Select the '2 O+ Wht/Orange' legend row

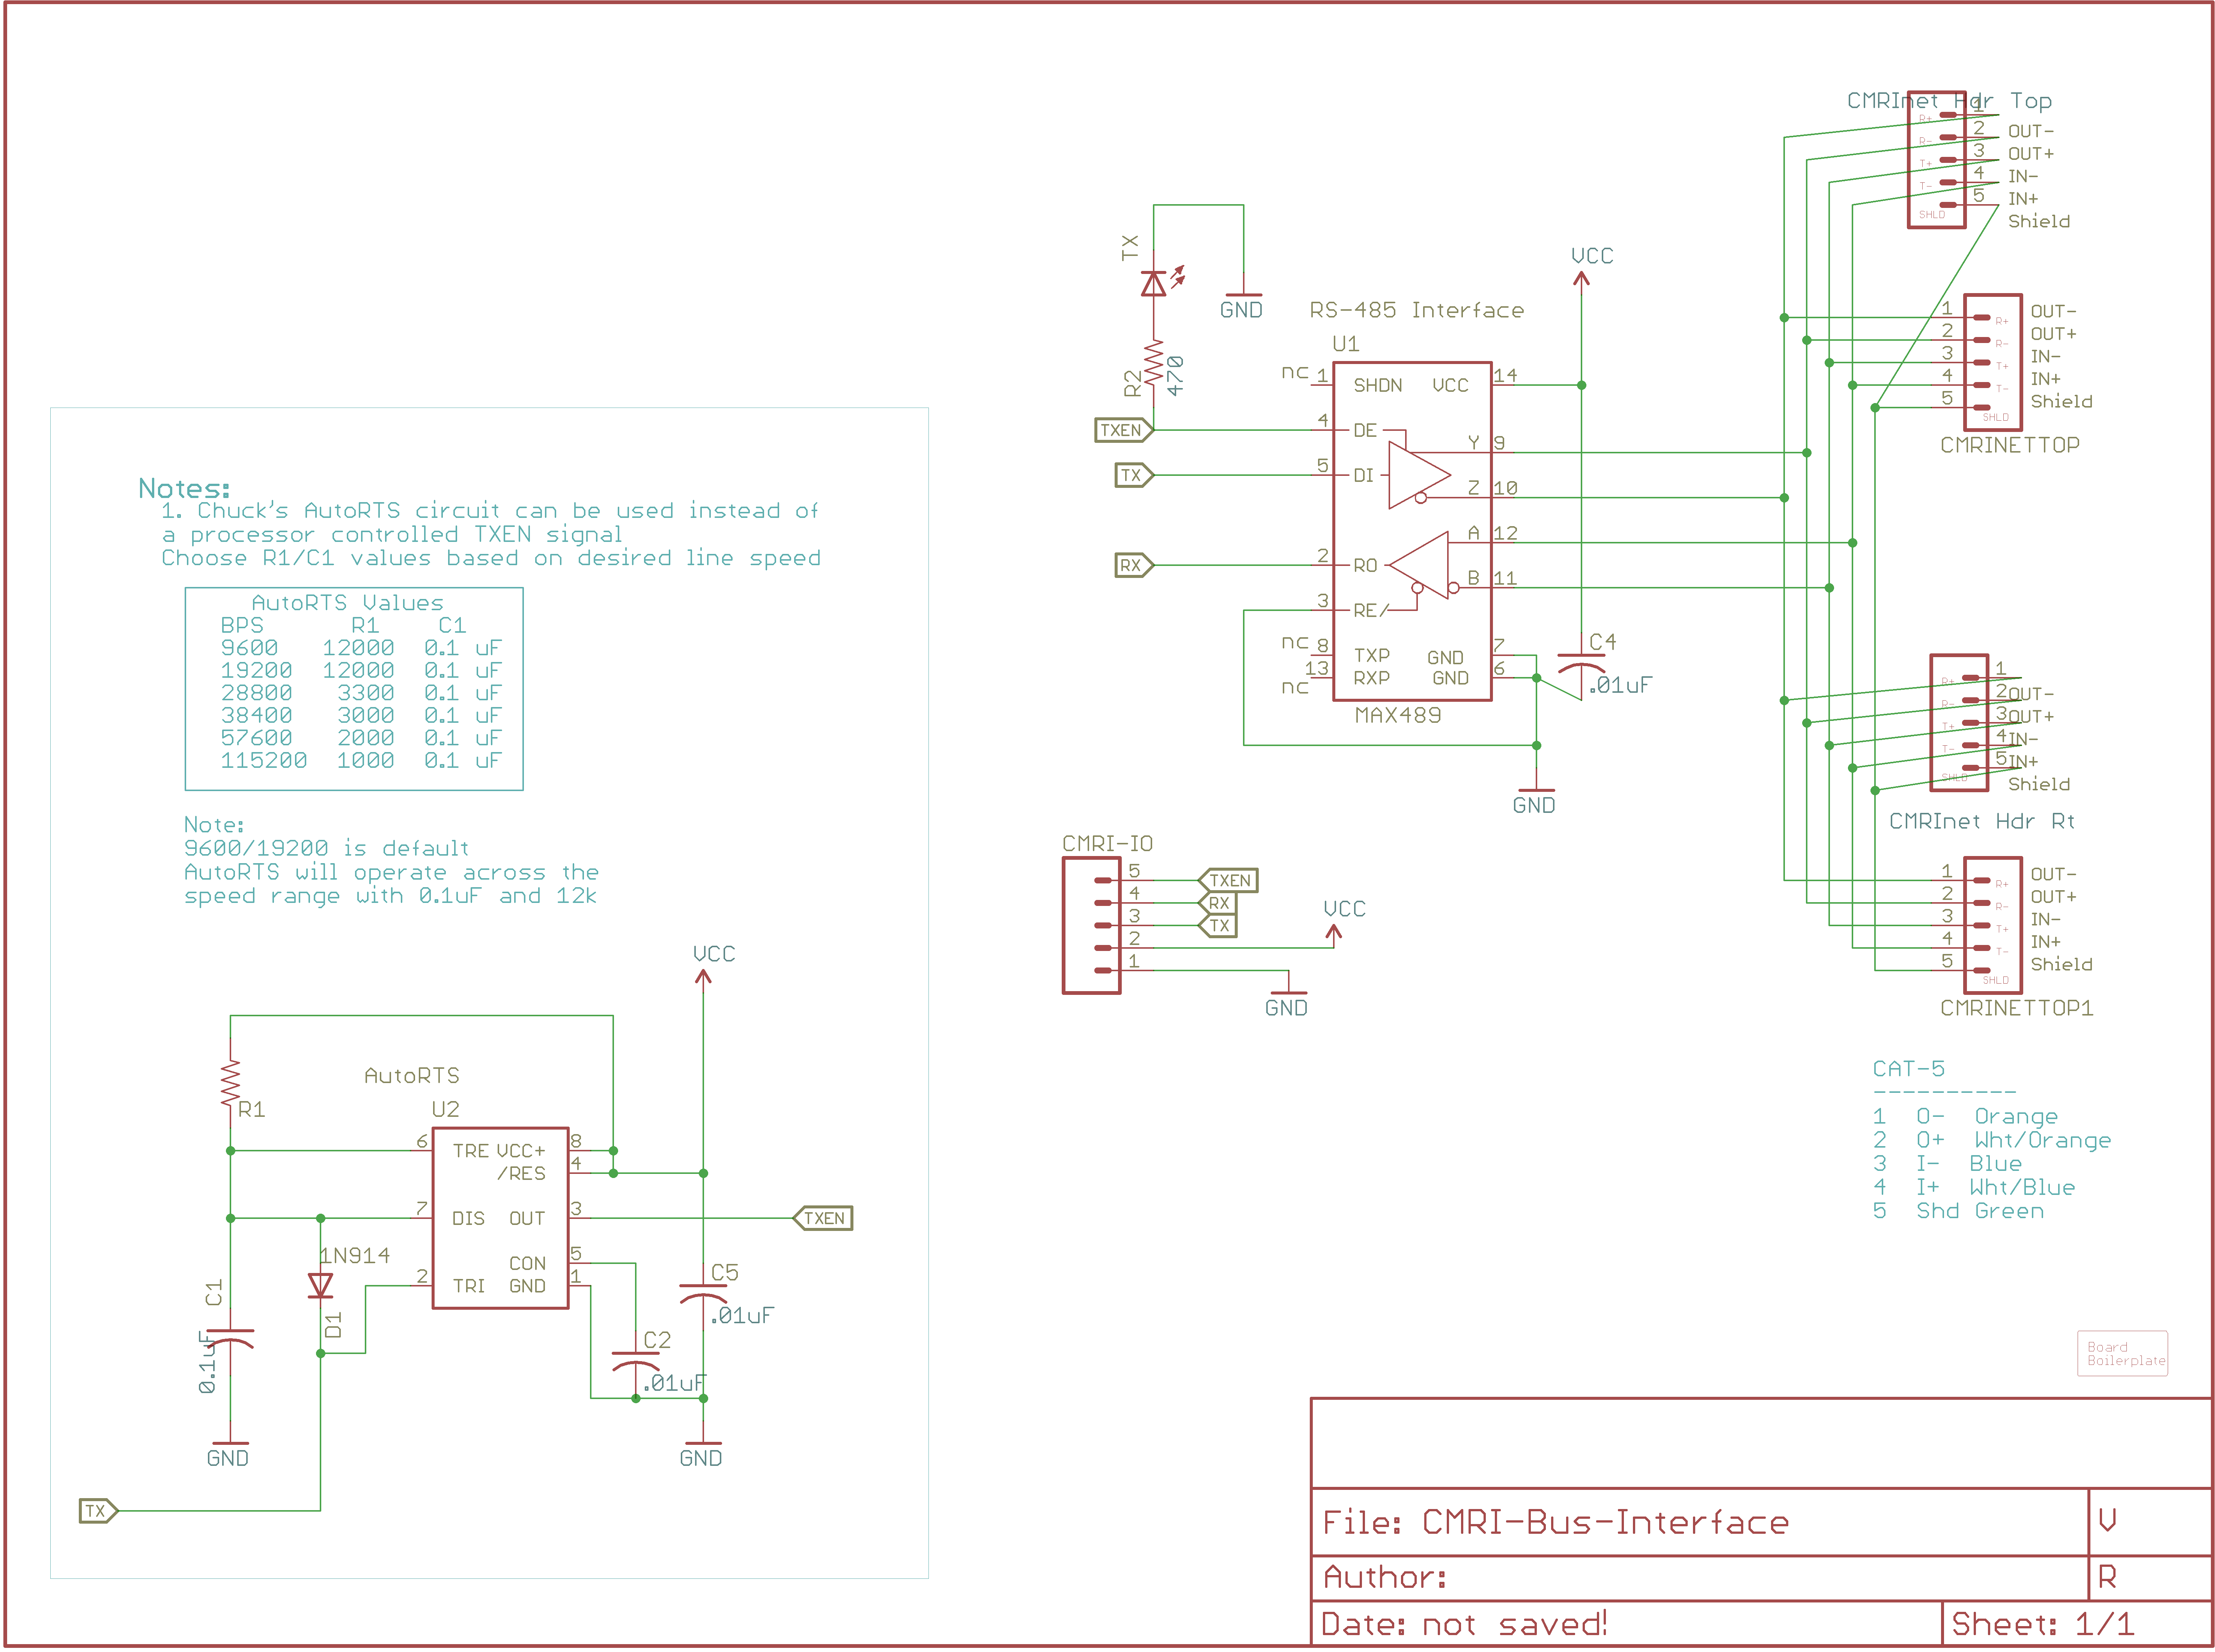(1992, 1141)
